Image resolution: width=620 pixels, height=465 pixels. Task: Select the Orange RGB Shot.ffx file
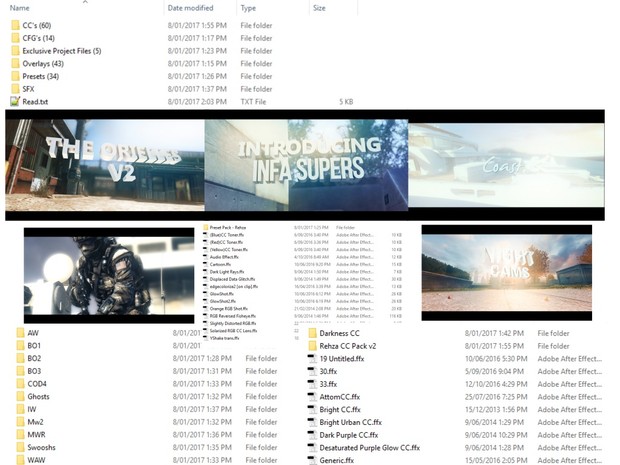(229, 308)
